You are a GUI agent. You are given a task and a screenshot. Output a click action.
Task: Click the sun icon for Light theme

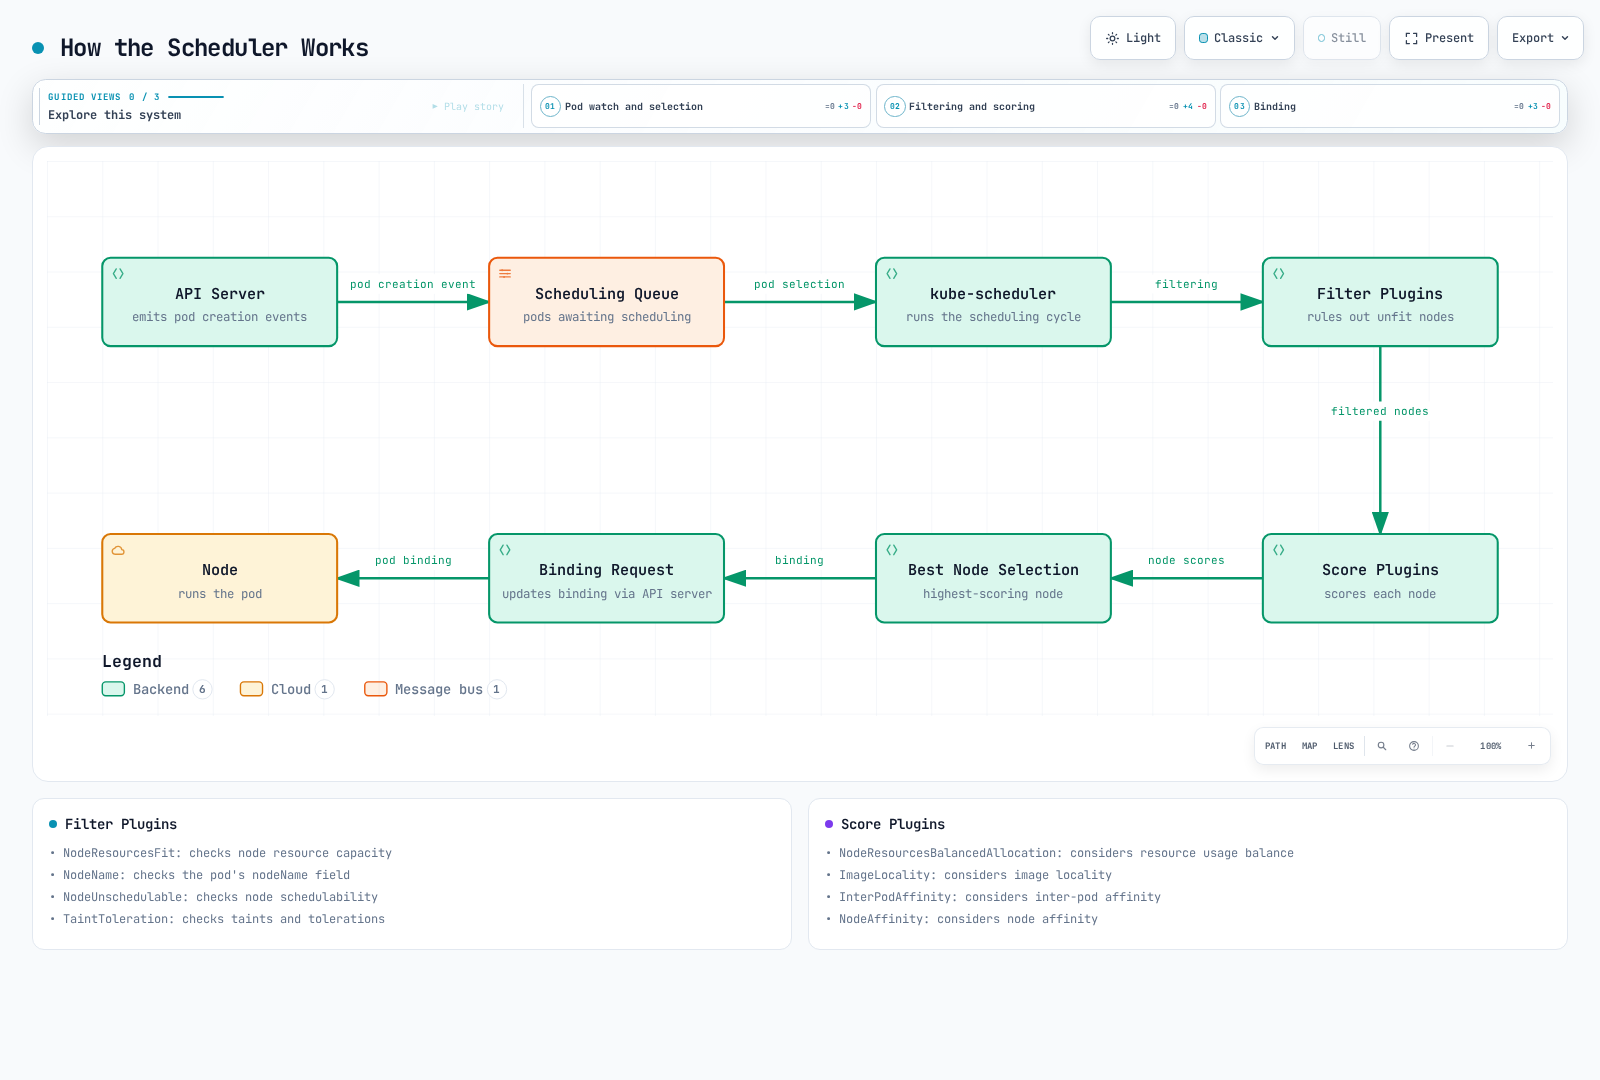pos(1112,38)
